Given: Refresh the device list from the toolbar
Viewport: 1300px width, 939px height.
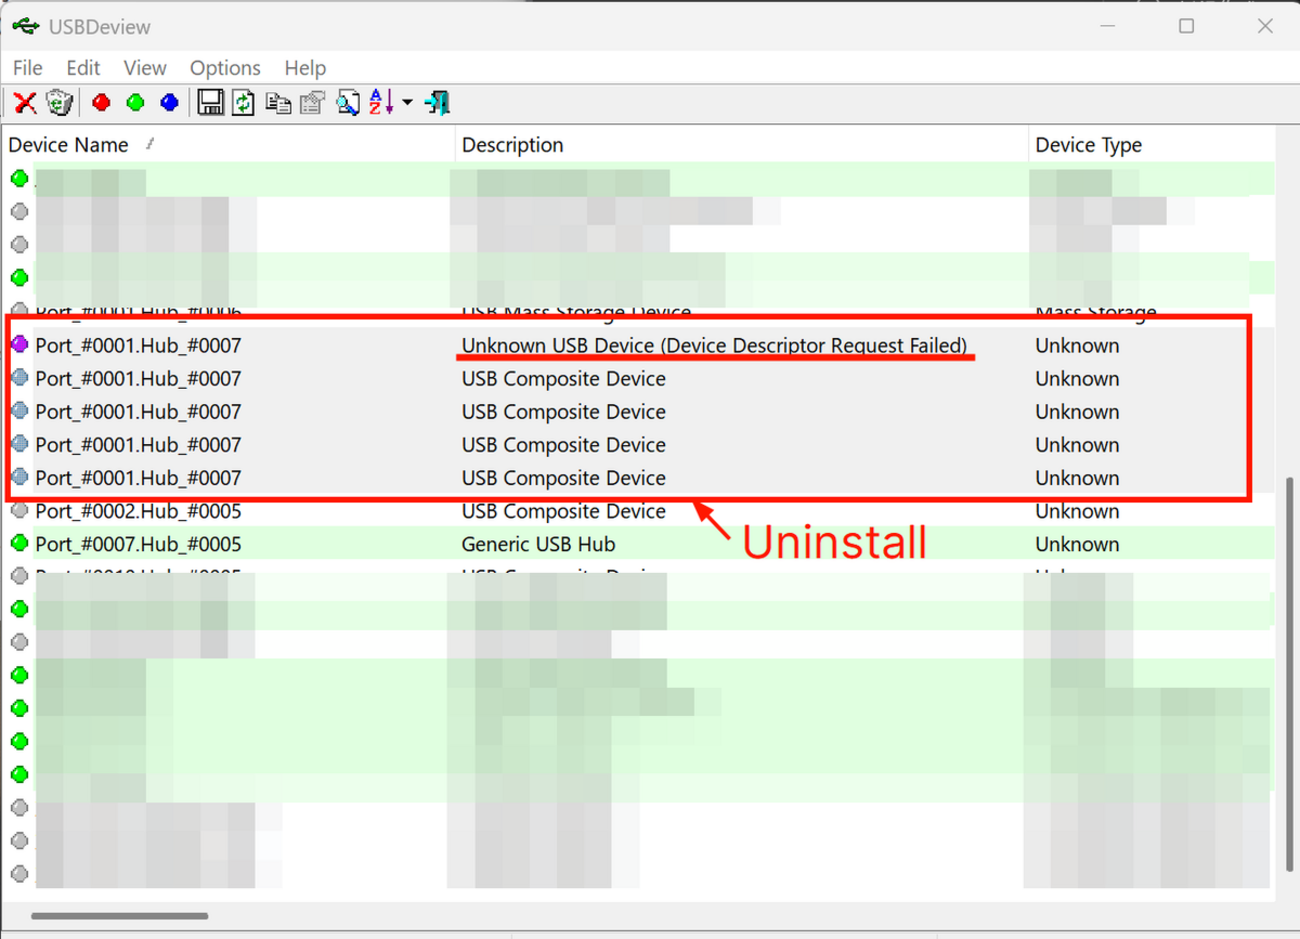Looking at the screenshot, I should point(243,102).
